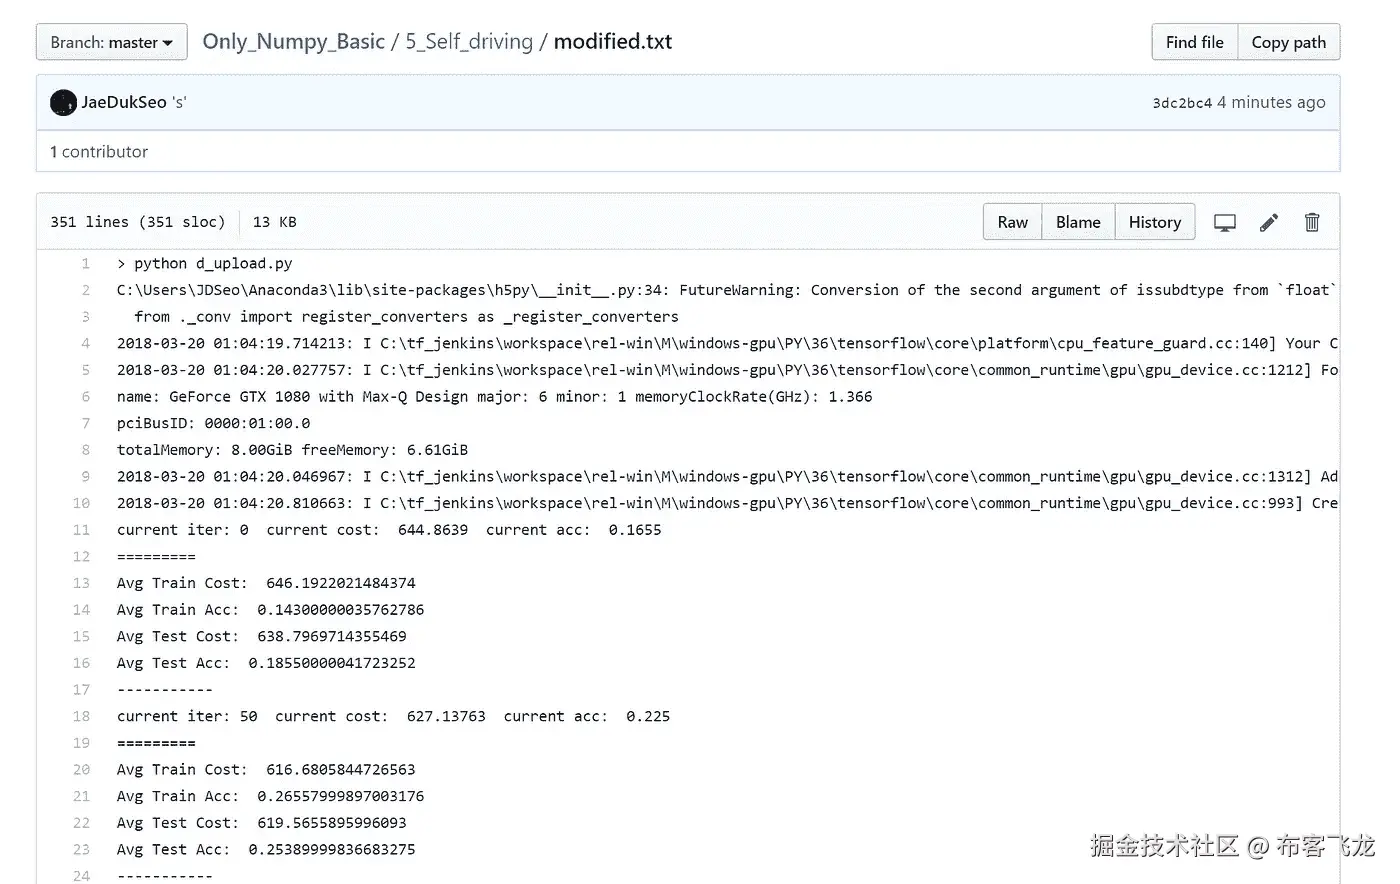
Task: Click line number 18
Action: [x=81, y=717]
